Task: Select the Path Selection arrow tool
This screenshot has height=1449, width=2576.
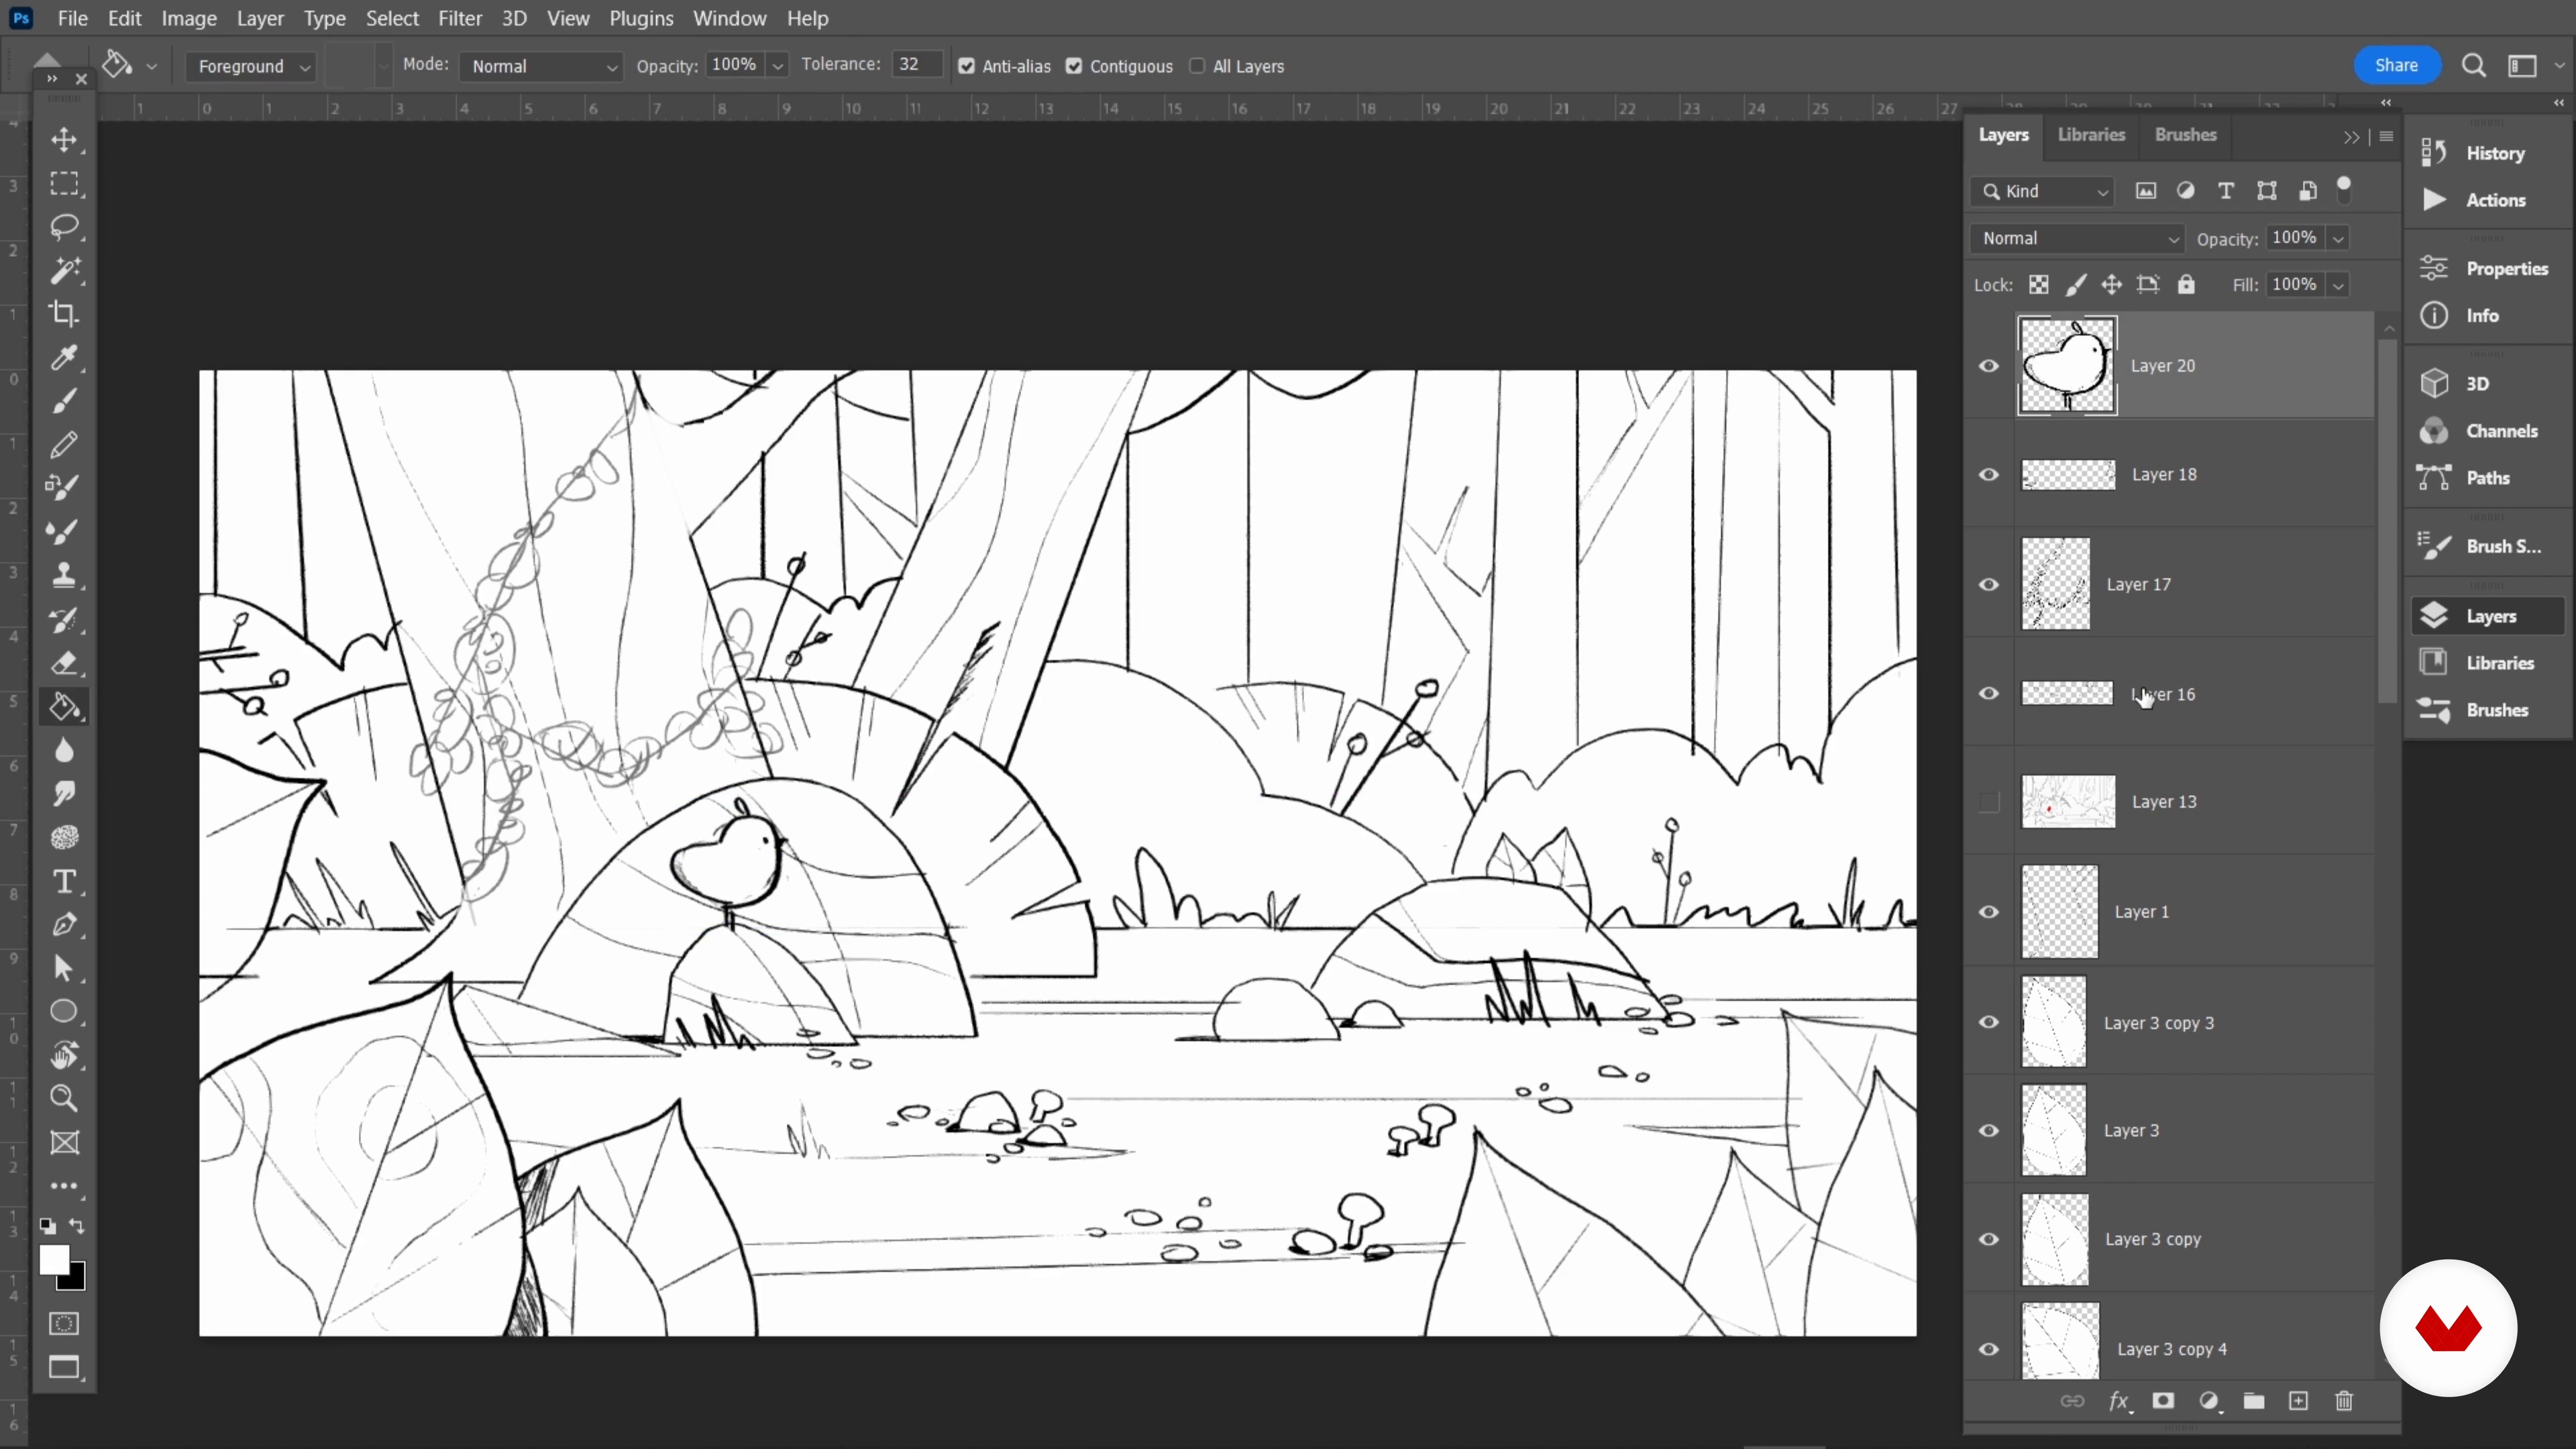Action: (x=65, y=968)
